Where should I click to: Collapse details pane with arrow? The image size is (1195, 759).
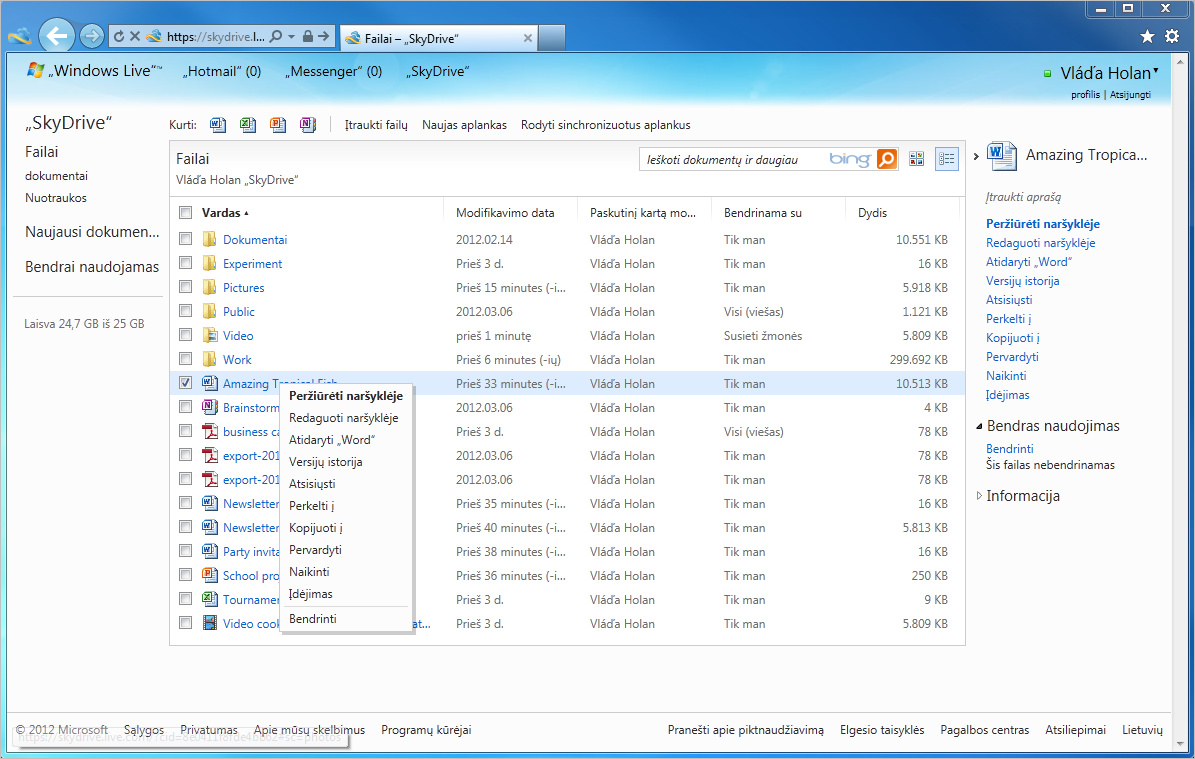[x=976, y=156]
